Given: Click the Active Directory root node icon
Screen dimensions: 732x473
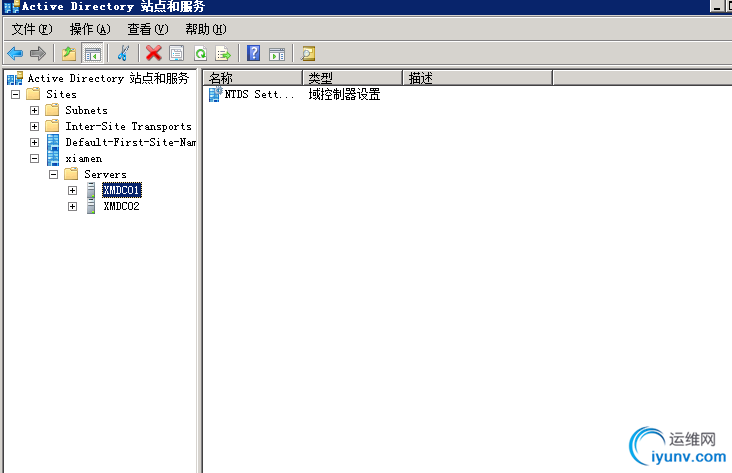Looking at the screenshot, I should [x=15, y=78].
